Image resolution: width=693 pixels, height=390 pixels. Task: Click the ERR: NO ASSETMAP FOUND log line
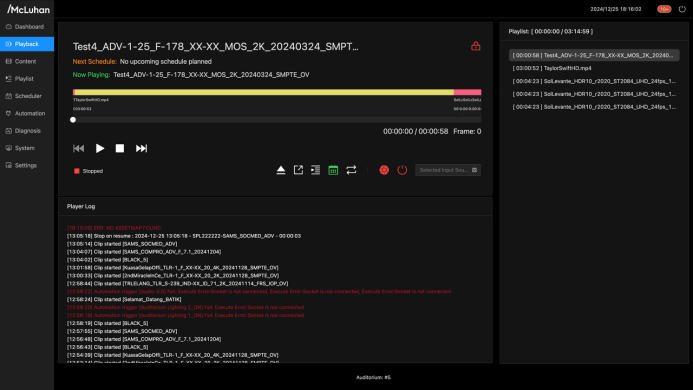click(x=114, y=228)
